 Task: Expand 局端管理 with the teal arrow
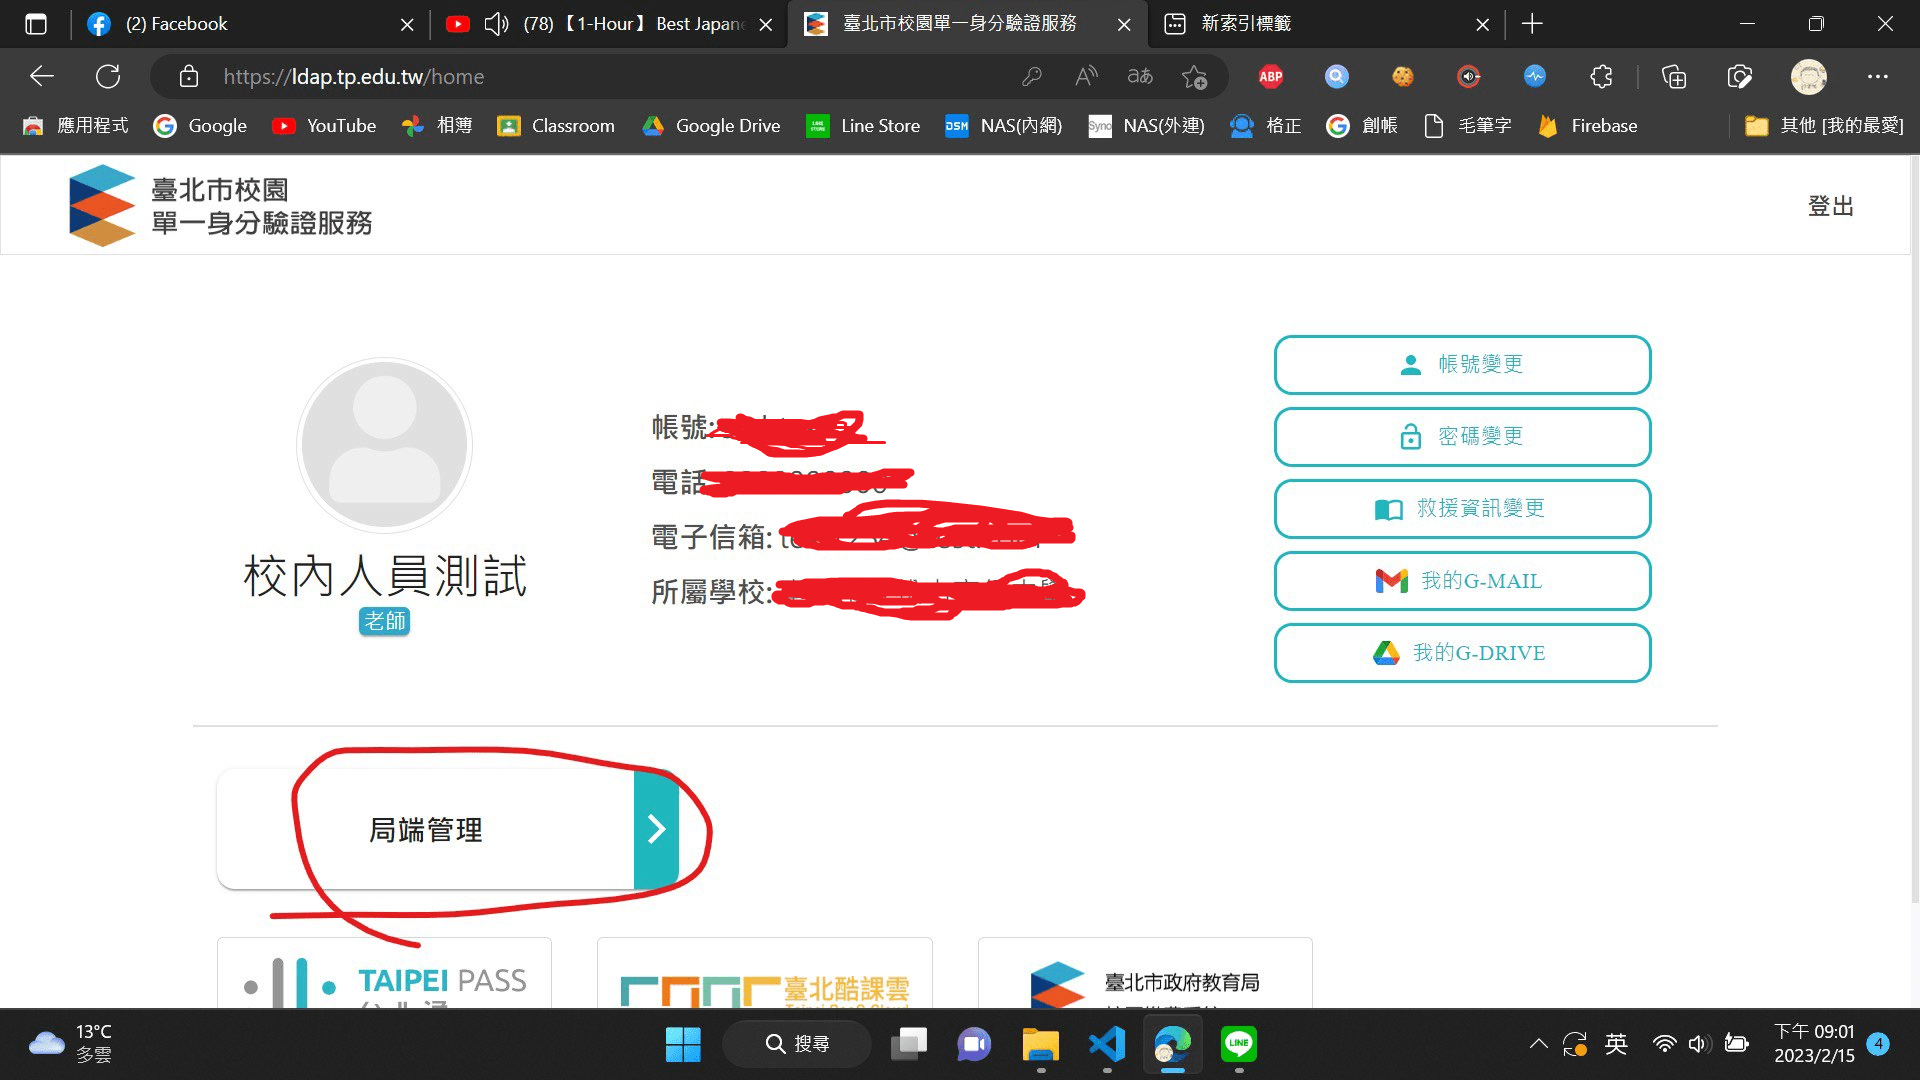(x=656, y=829)
